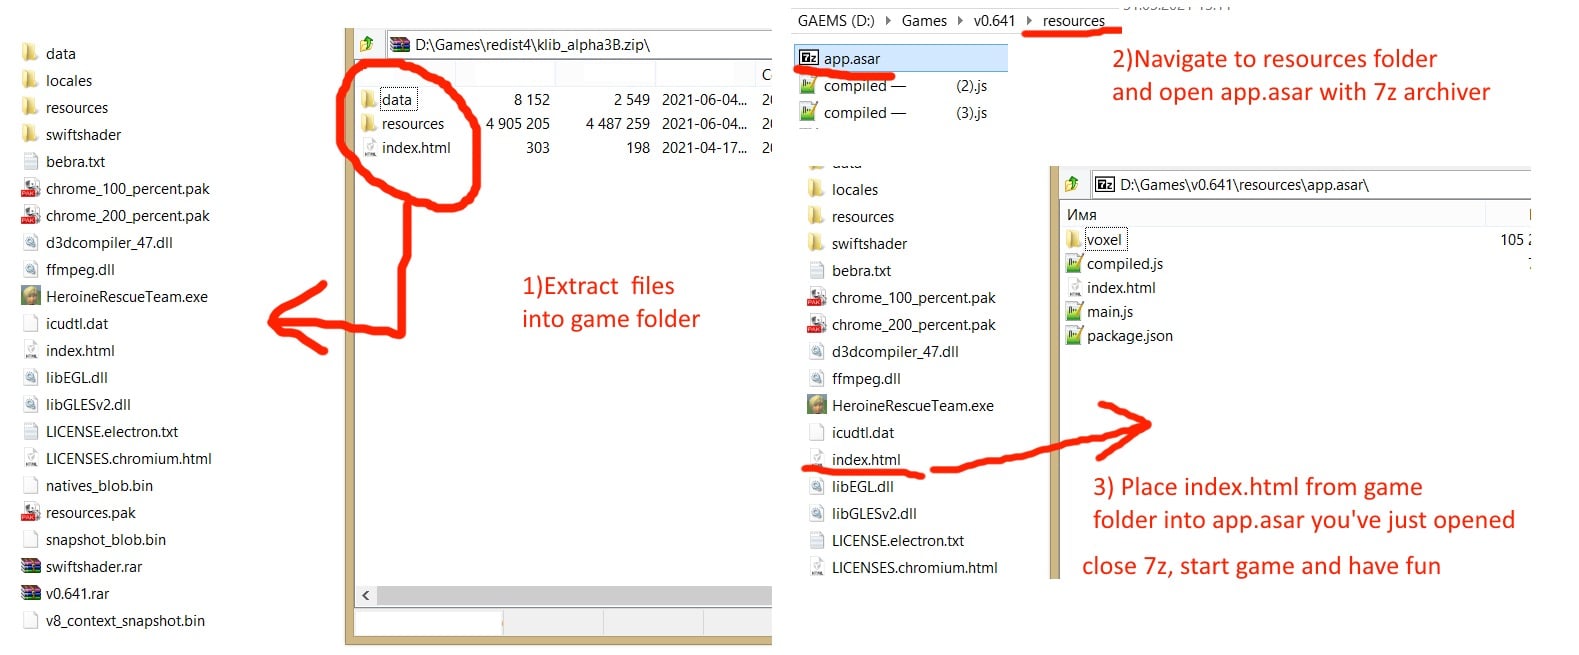Image resolution: width=1579 pixels, height=655 pixels.
Task: Click index.html icon in klib_alpha3B.zip window
Action: coord(369,147)
